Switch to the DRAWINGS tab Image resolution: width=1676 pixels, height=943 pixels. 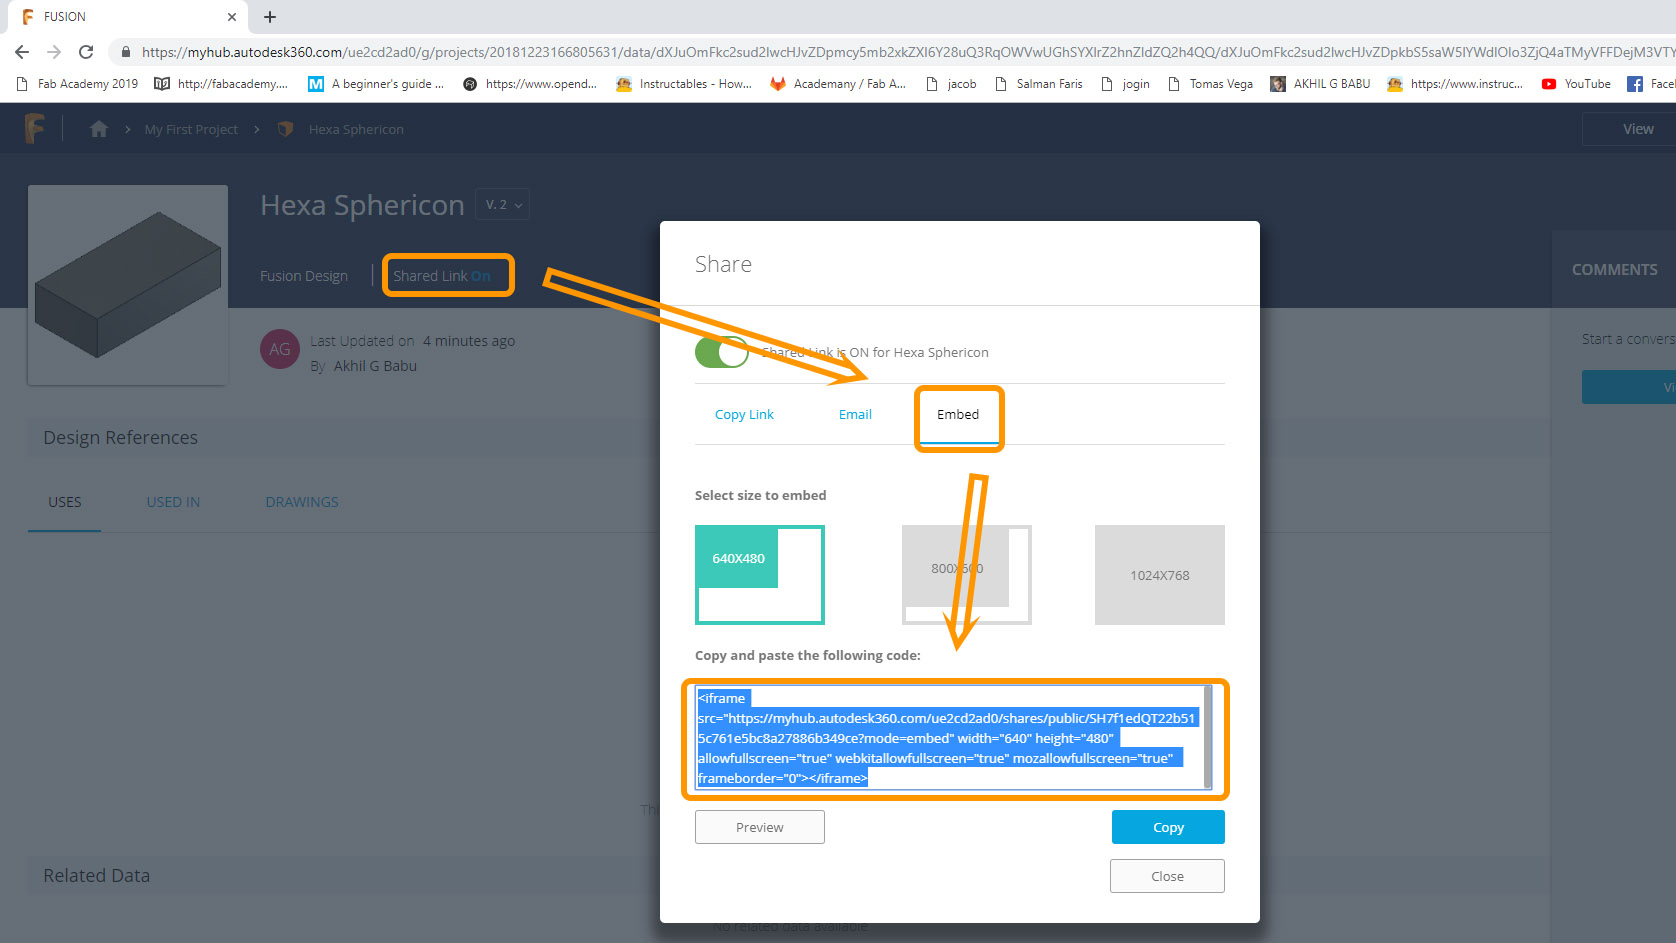pyautogui.click(x=302, y=502)
